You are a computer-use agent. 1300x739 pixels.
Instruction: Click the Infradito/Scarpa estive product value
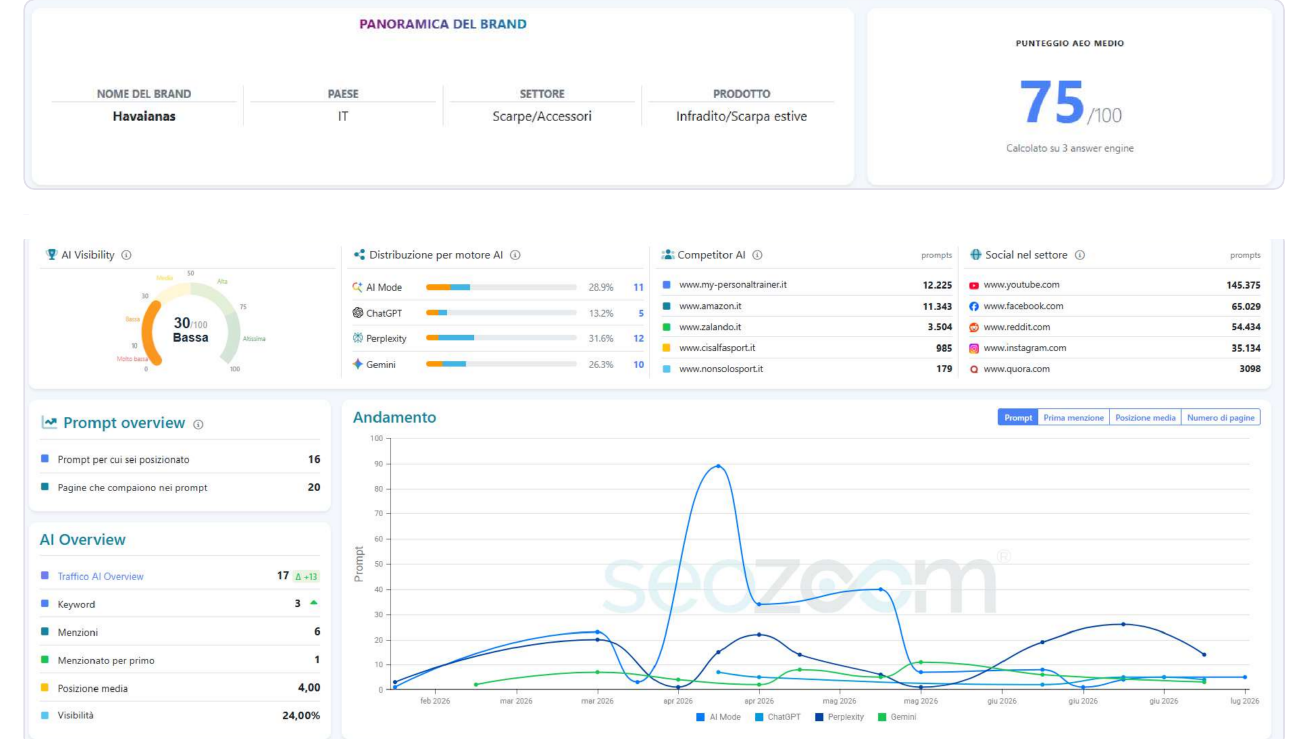(741, 116)
